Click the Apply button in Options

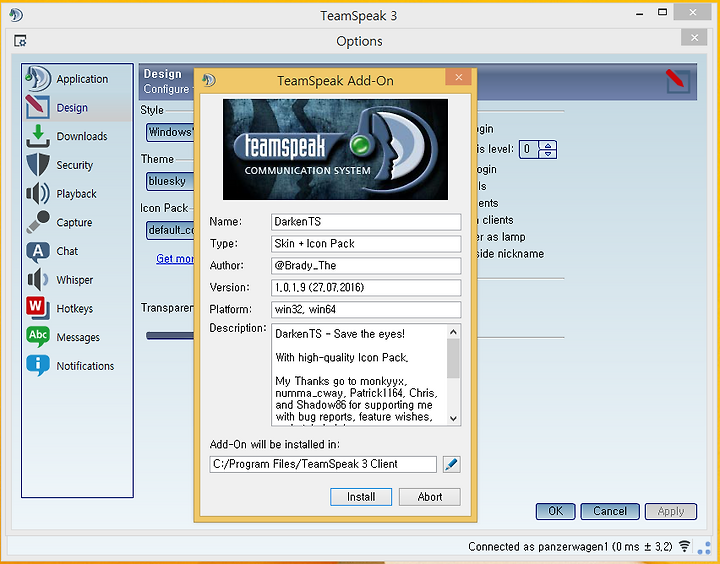tap(671, 511)
